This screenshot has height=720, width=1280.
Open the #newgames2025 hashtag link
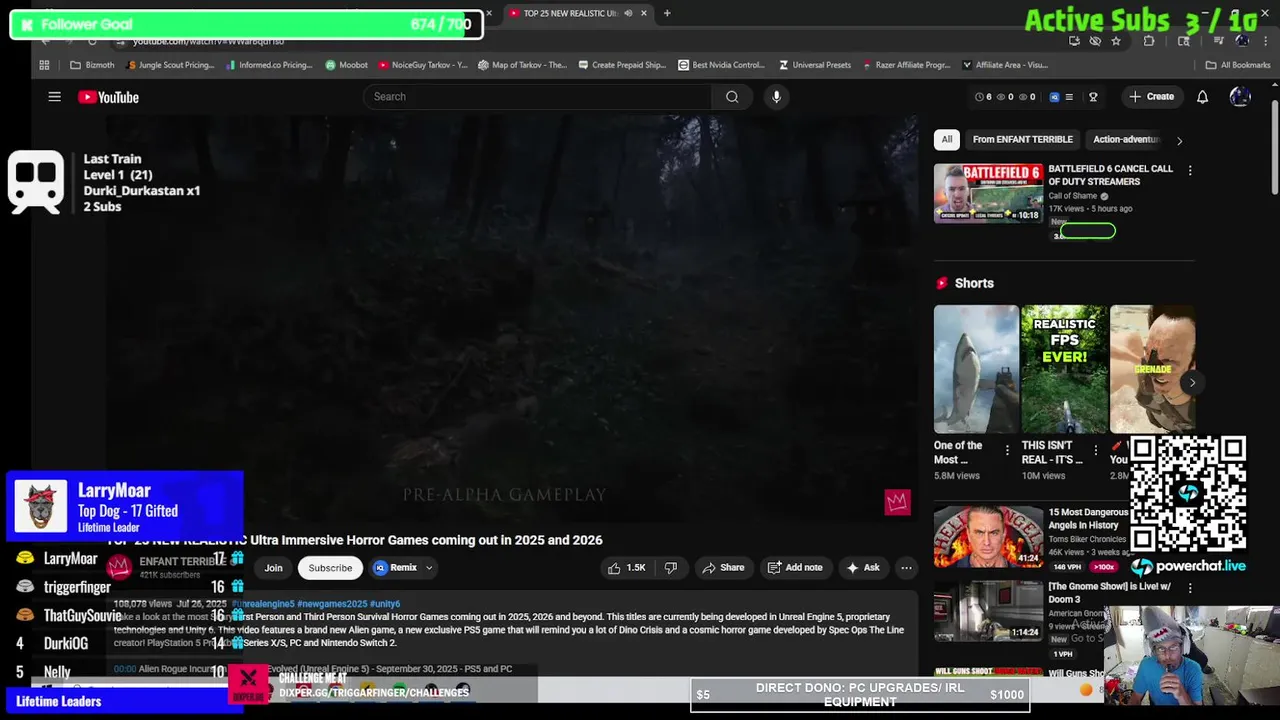click(x=332, y=604)
